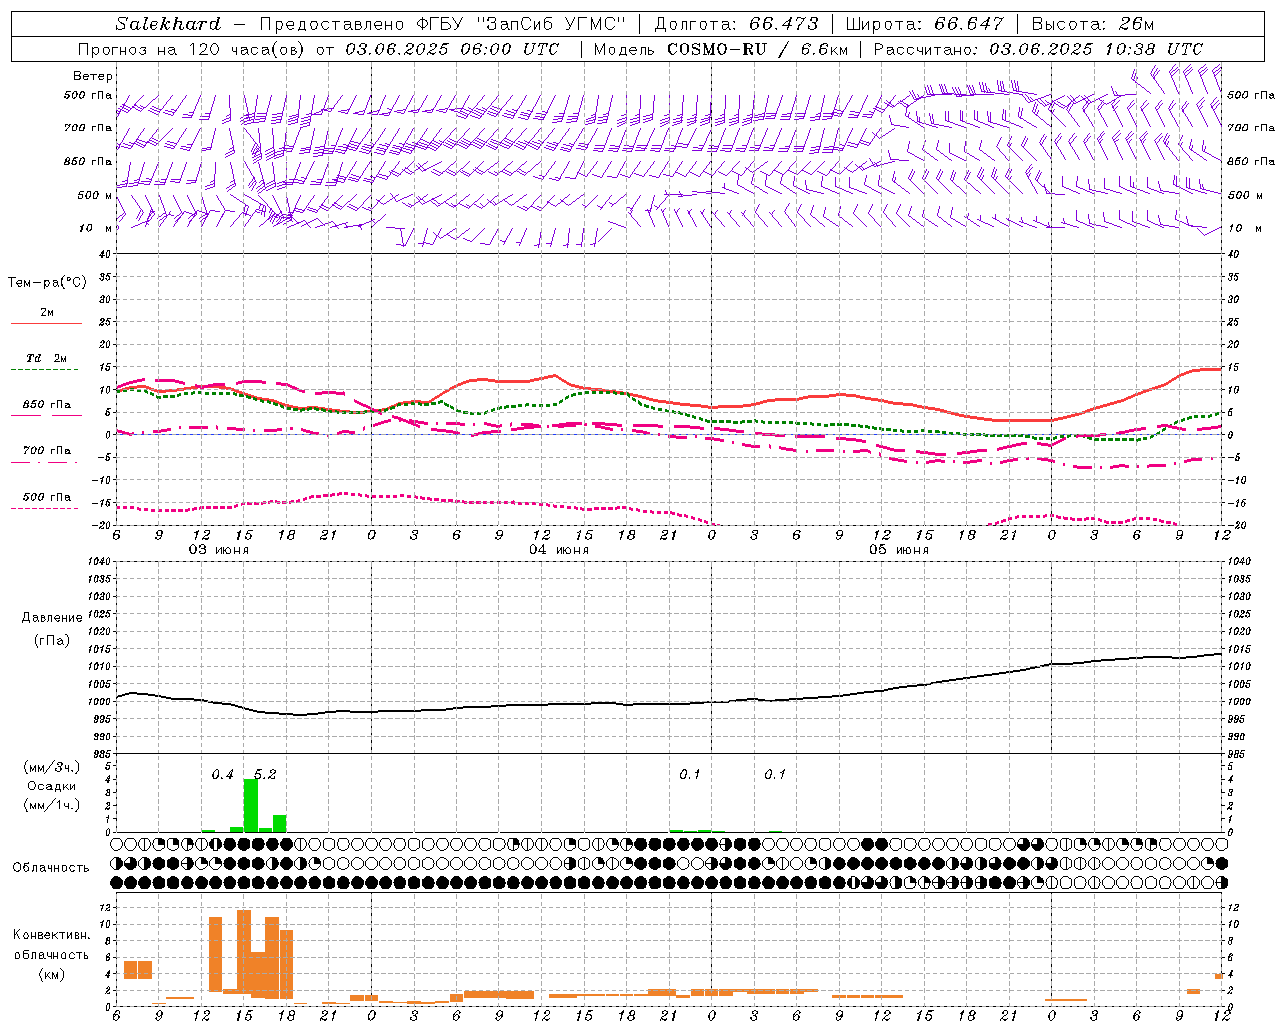Click the latitude value Широта: 66.647
The height and width of the screenshot is (1024, 1280).
tap(924, 24)
